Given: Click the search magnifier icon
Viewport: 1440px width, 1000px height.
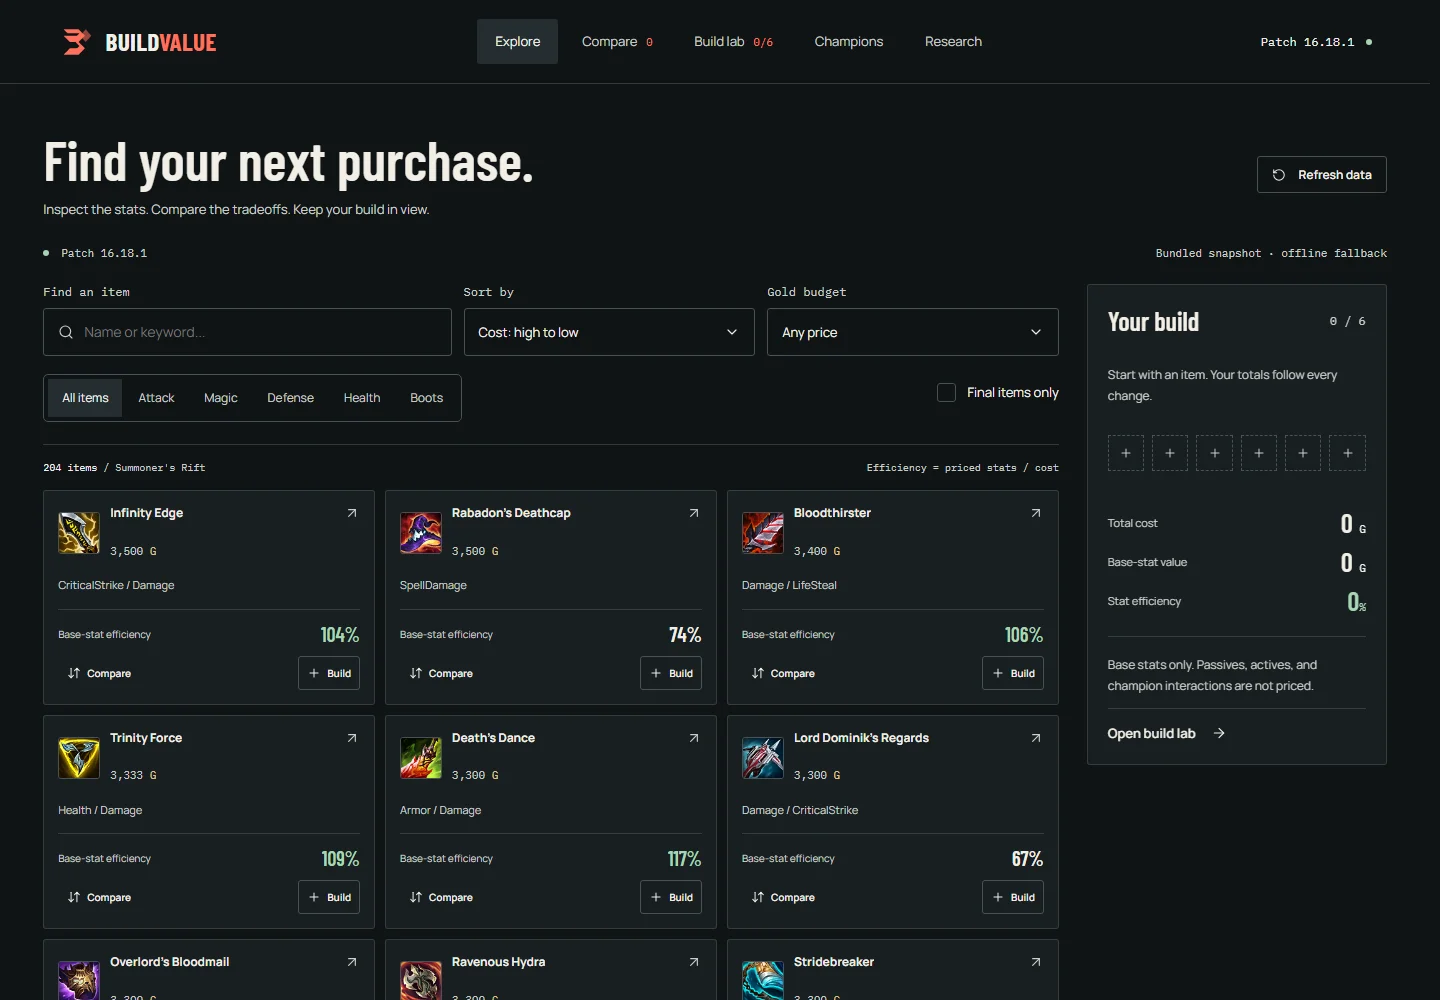Looking at the screenshot, I should click(66, 332).
